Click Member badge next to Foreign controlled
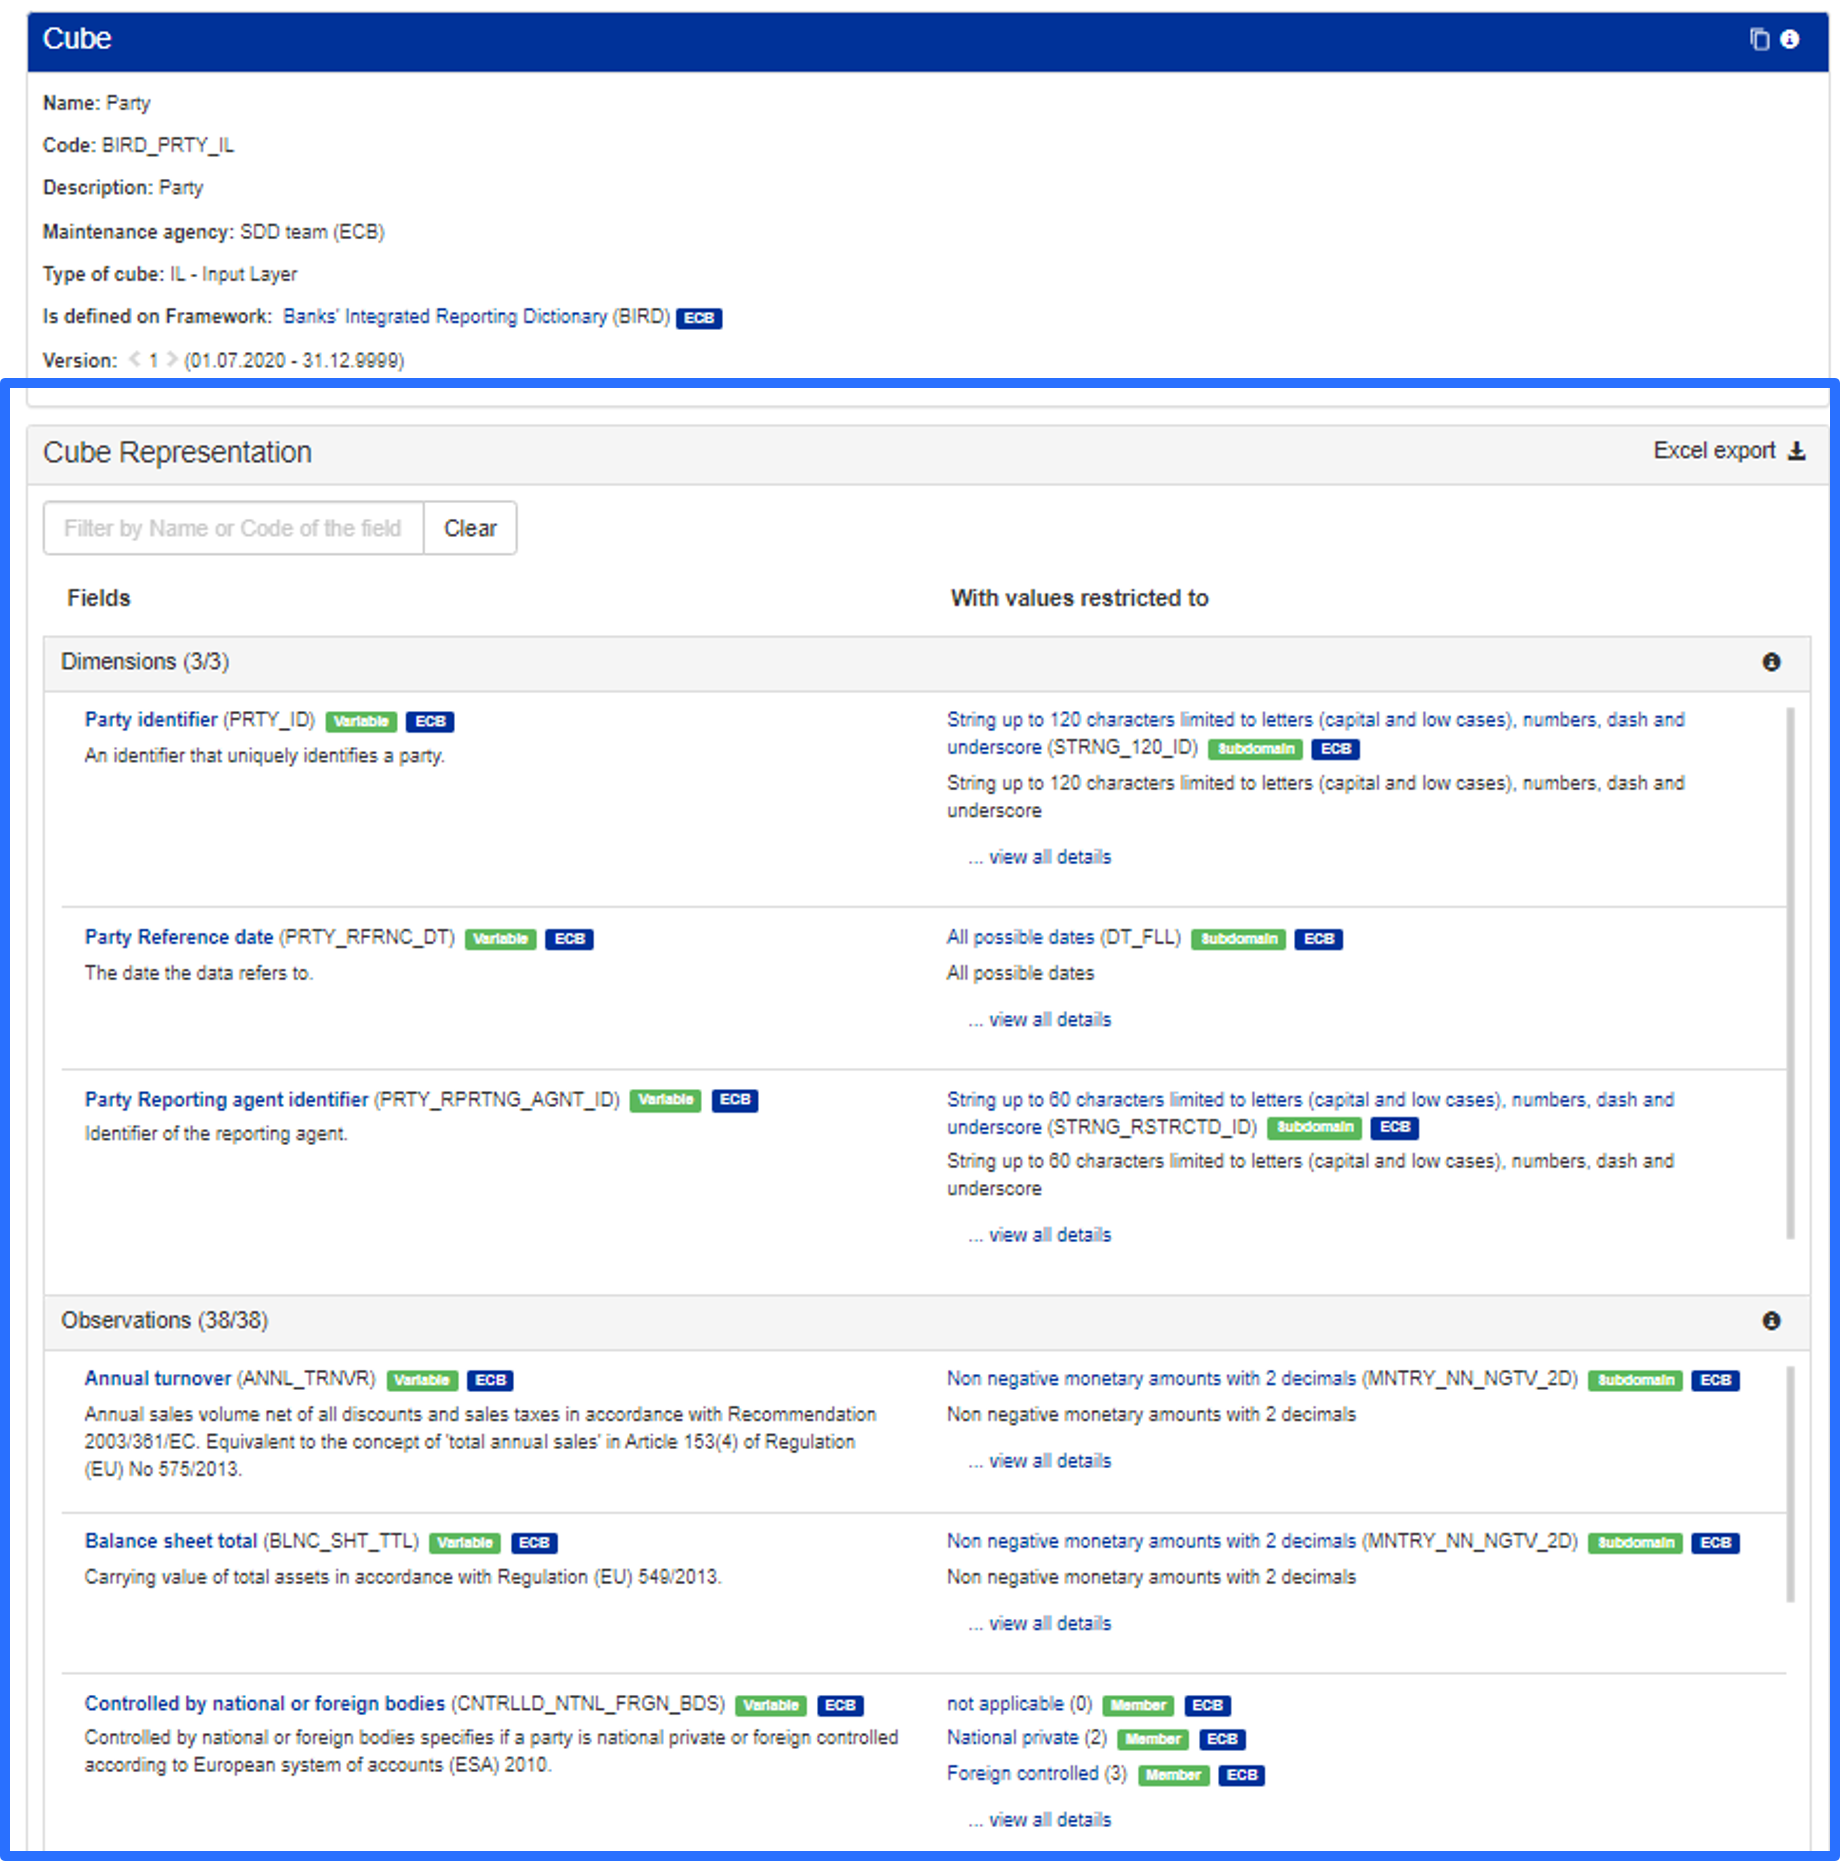 point(1173,1775)
